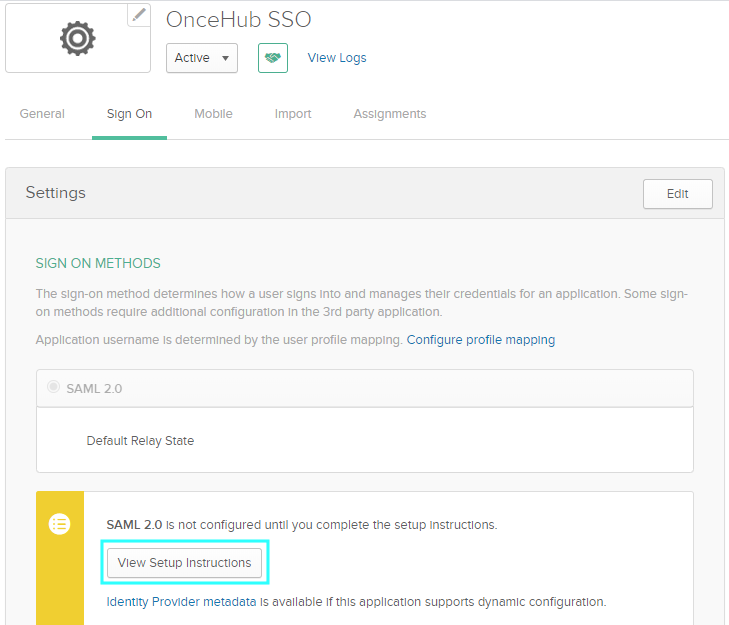Click the green handshake icon button
Screen dimensions: 729x625
click(273, 58)
